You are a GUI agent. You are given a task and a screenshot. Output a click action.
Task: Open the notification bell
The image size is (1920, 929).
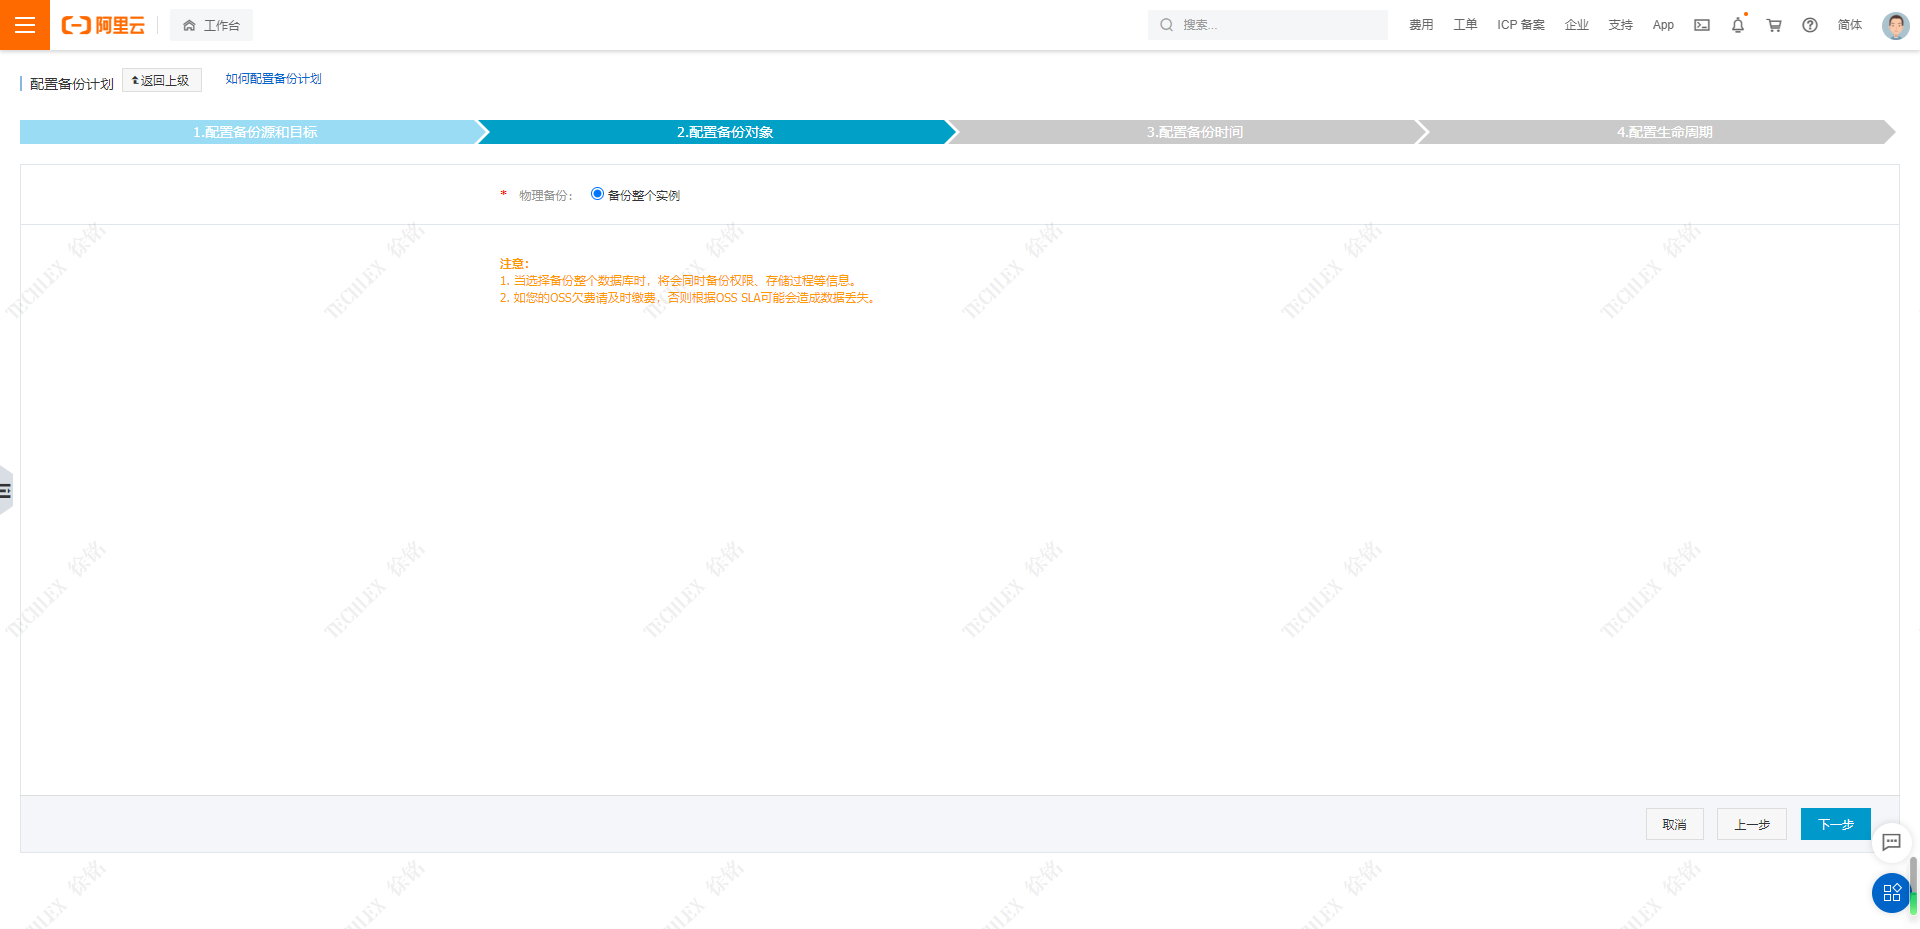click(x=1738, y=25)
